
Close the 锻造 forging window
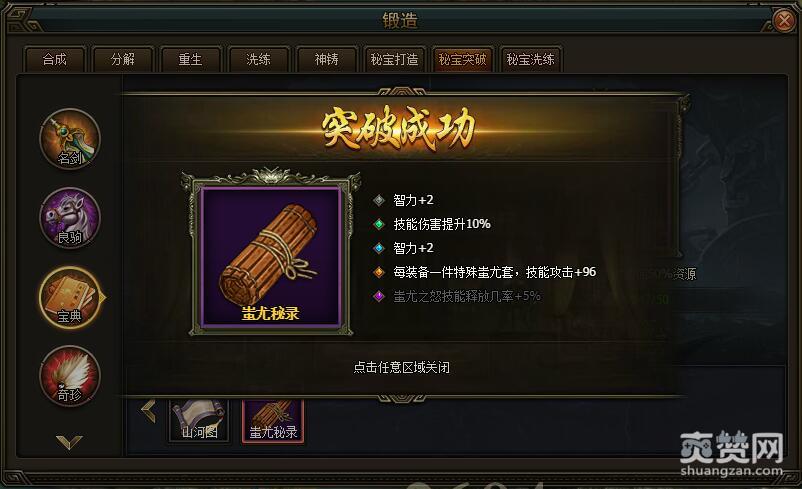coord(784,20)
